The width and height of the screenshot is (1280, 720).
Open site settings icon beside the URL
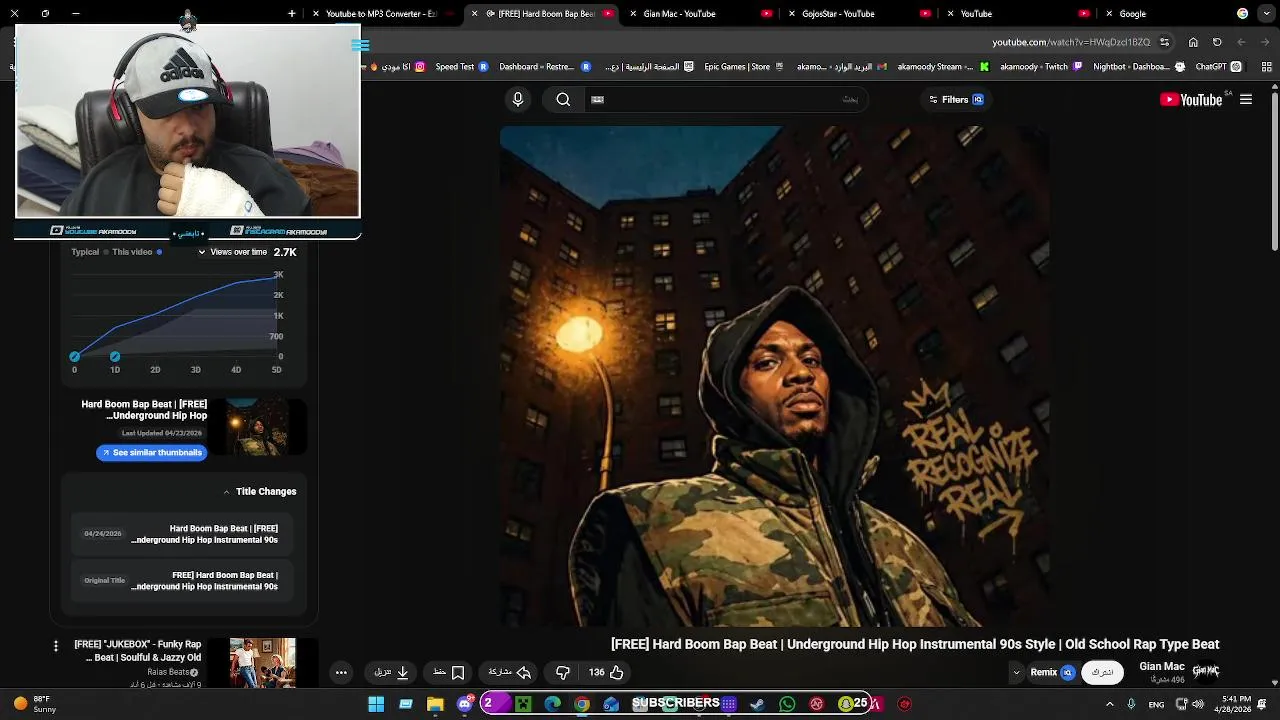point(1164,42)
